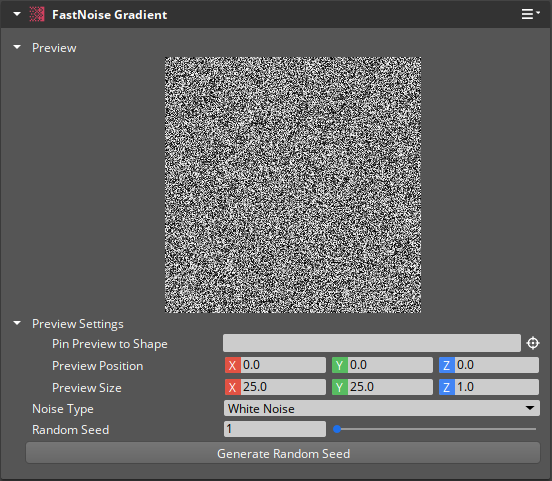Screen dimensions: 552x481
Task: Click the Random Seed slider handle
Action: pyautogui.click(x=337, y=429)
